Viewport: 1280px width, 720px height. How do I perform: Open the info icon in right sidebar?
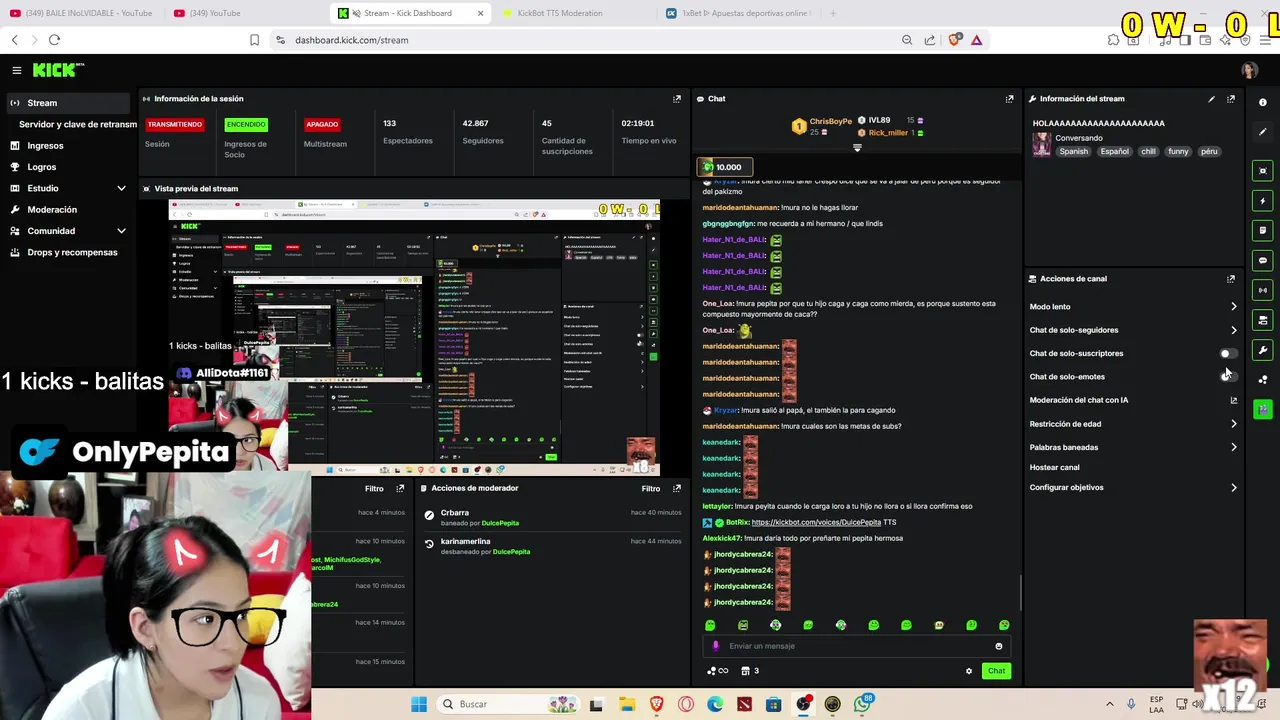[1263, 102]
